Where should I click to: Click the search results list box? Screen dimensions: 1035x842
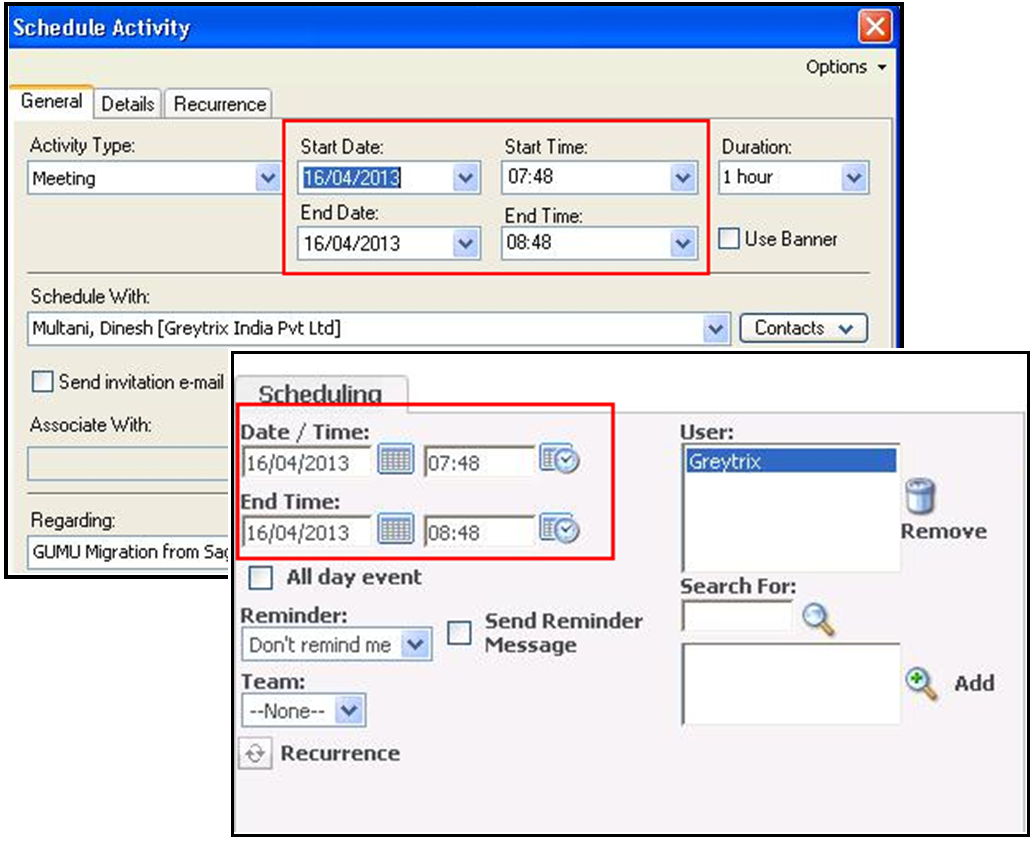pyautogui.click(x=791, y=684)
